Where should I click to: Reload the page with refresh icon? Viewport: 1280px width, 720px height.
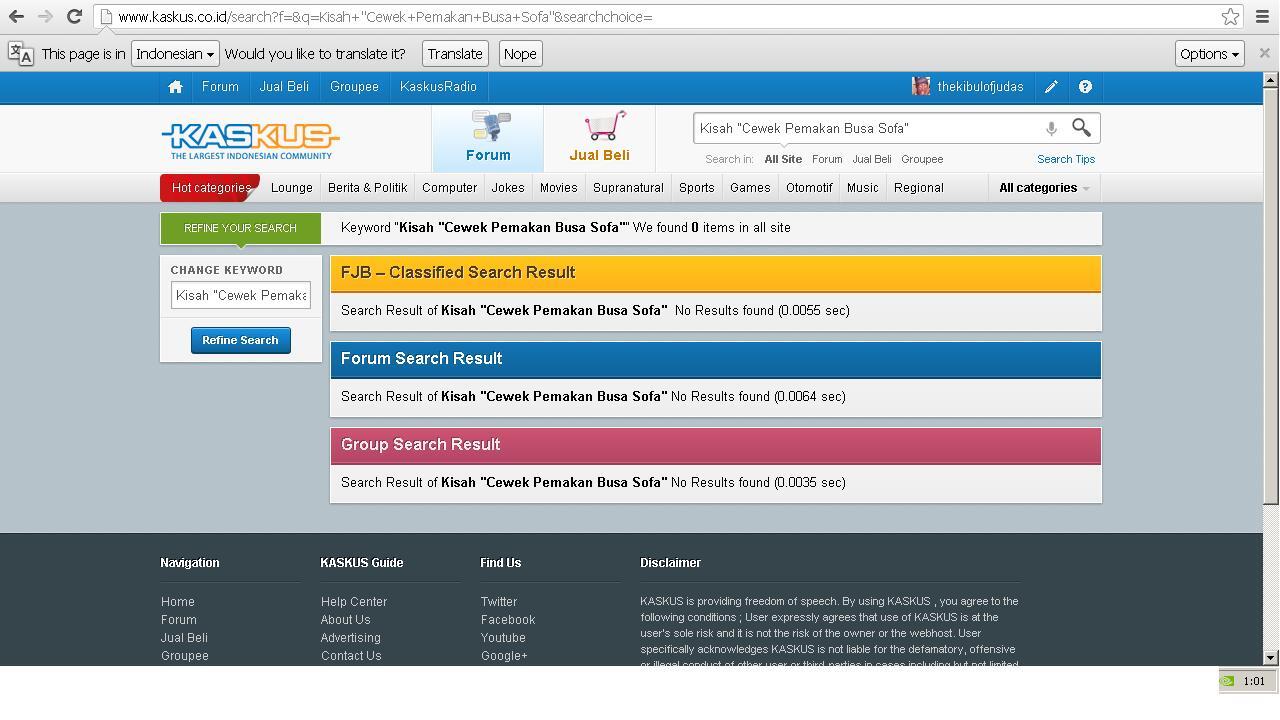[74, 17]
